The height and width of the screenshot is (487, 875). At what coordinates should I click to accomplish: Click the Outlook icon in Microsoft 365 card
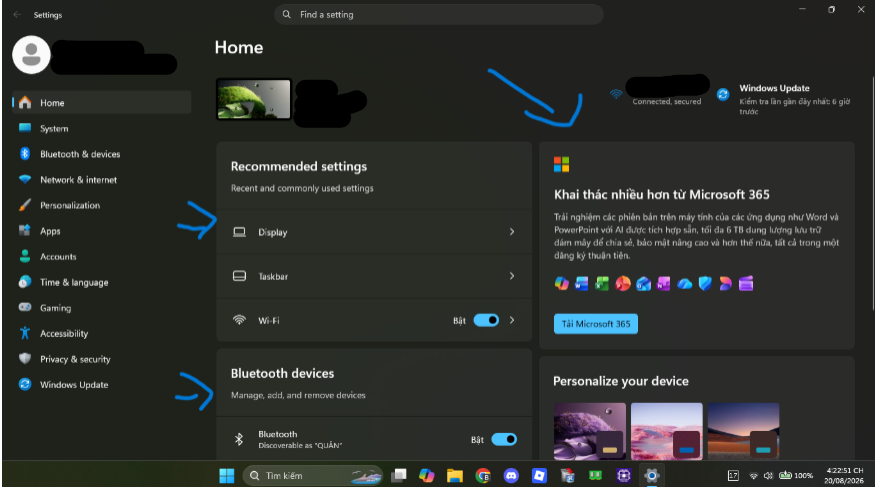tap(643, 283)
